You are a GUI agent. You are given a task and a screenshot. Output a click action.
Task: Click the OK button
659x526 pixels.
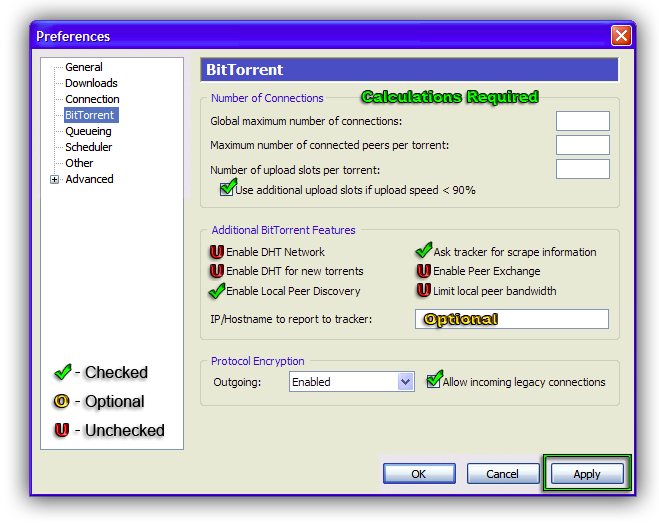(419, 474)
